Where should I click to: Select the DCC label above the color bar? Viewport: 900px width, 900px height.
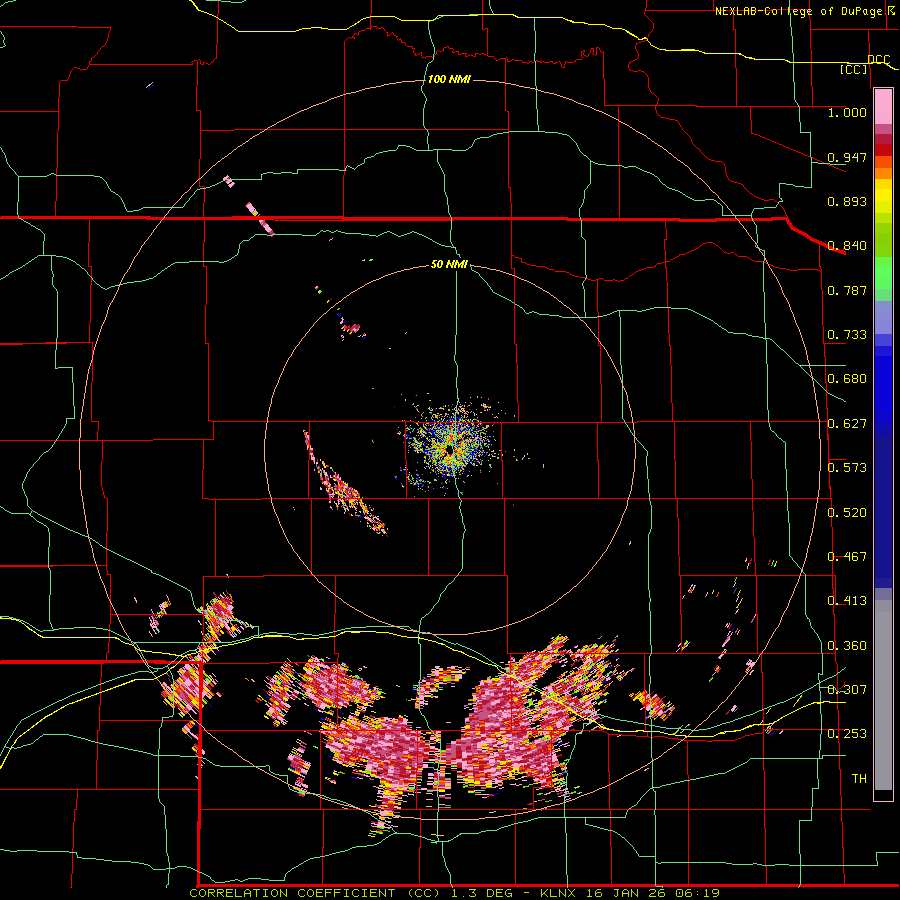[x=879, y=59]
